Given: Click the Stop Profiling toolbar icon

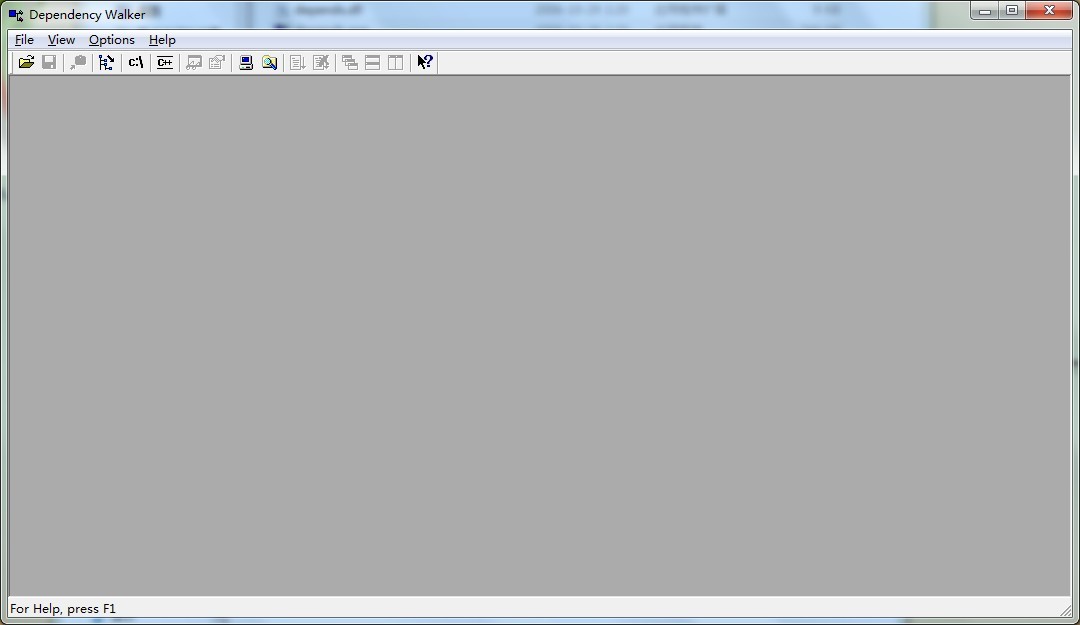Looking at the screenshot, I should coord(321,62).
